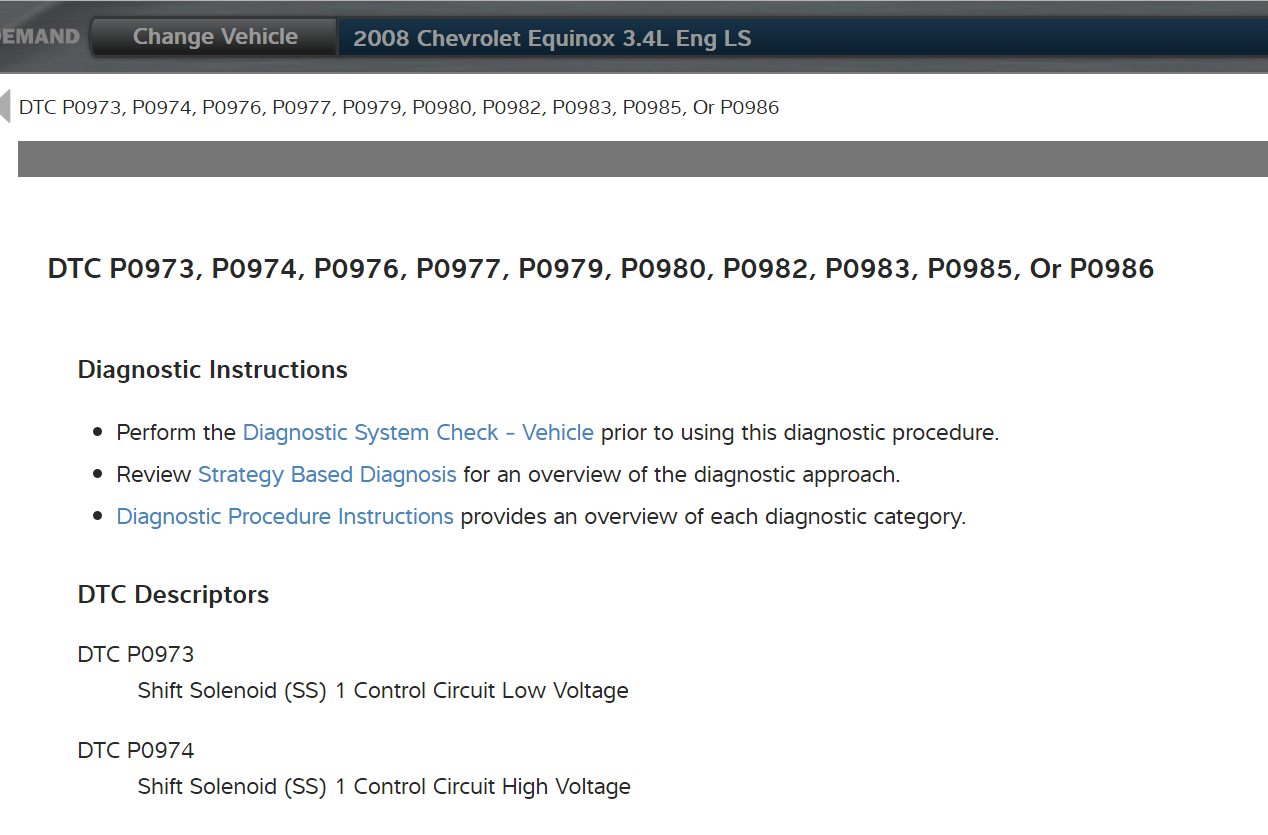
Task: Select the 2008 Chevrolet Equinox vehicle title
Action: [552, 39]
